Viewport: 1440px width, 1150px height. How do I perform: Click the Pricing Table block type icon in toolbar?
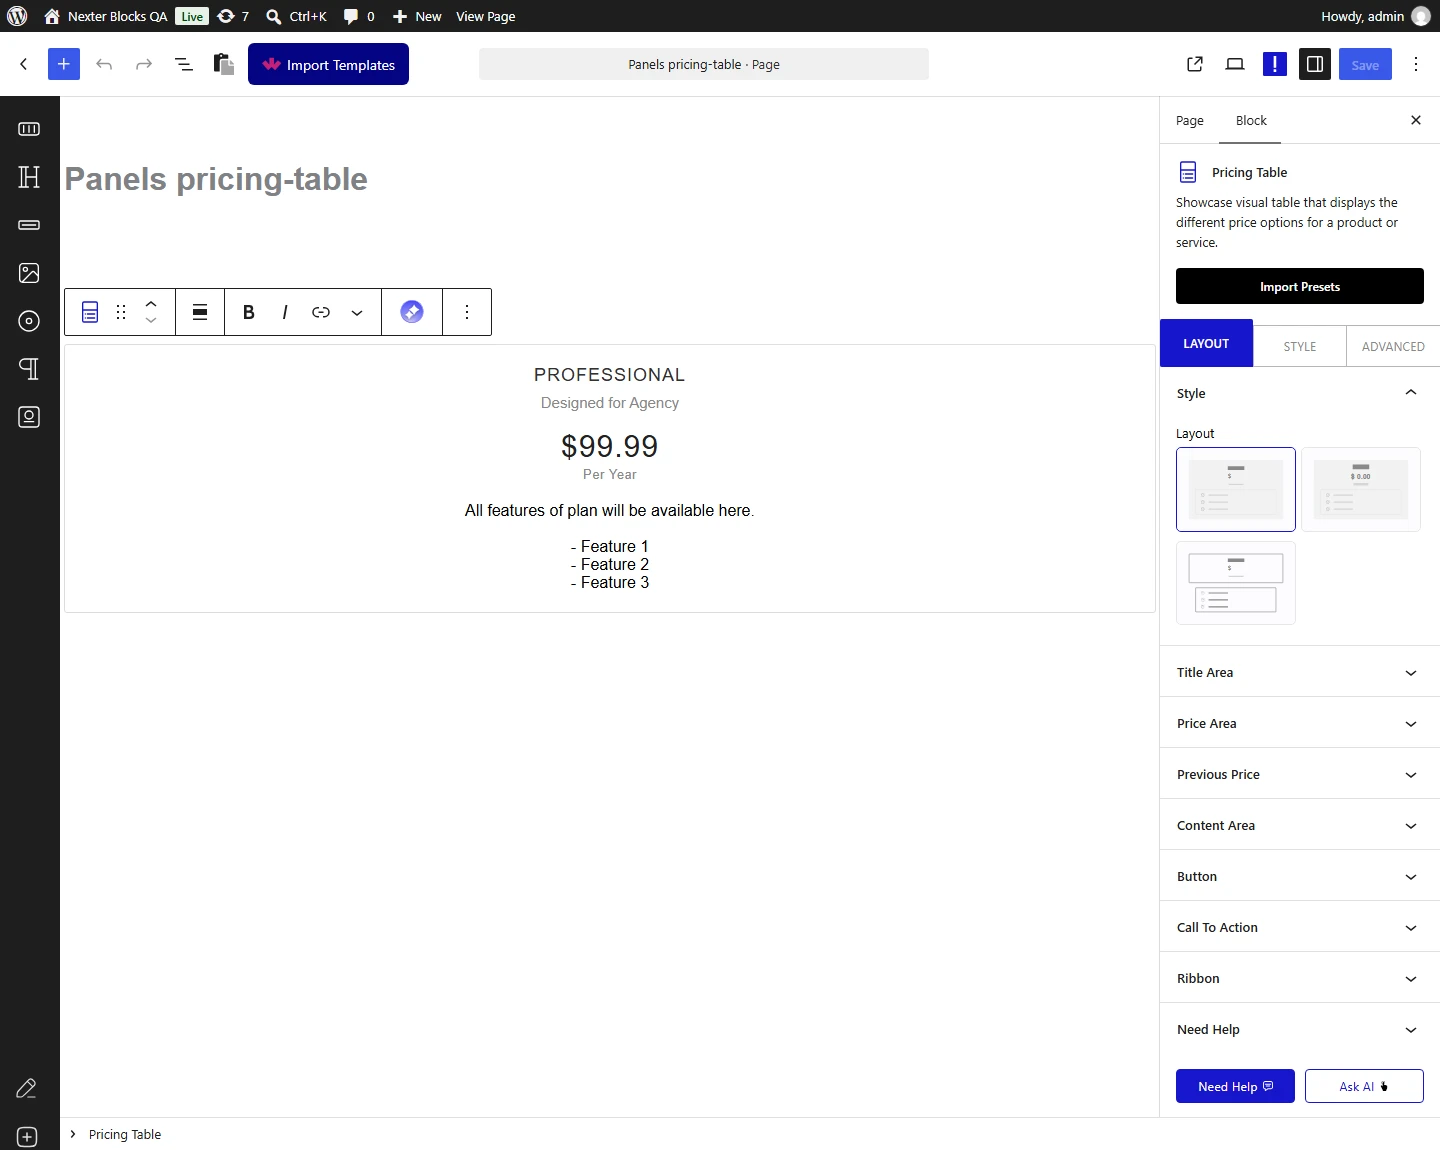90,312
